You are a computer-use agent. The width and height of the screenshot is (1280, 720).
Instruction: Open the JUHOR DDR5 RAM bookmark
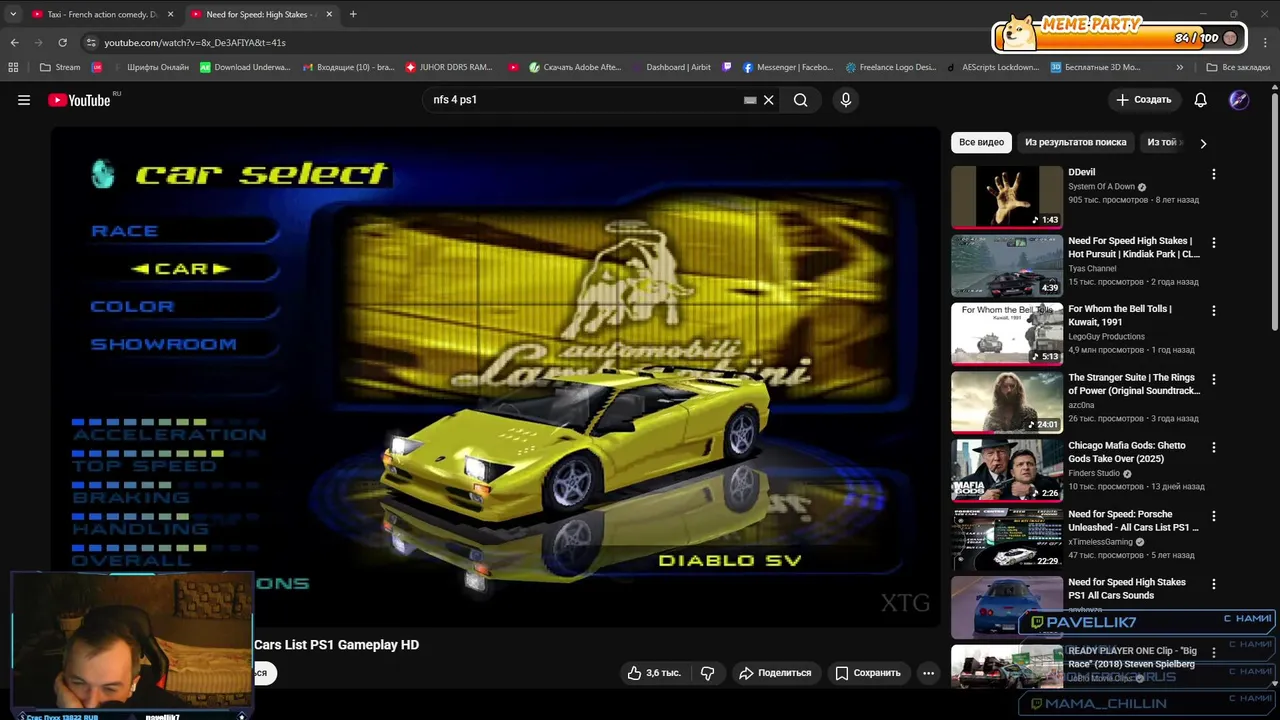(x=449, y=67)
